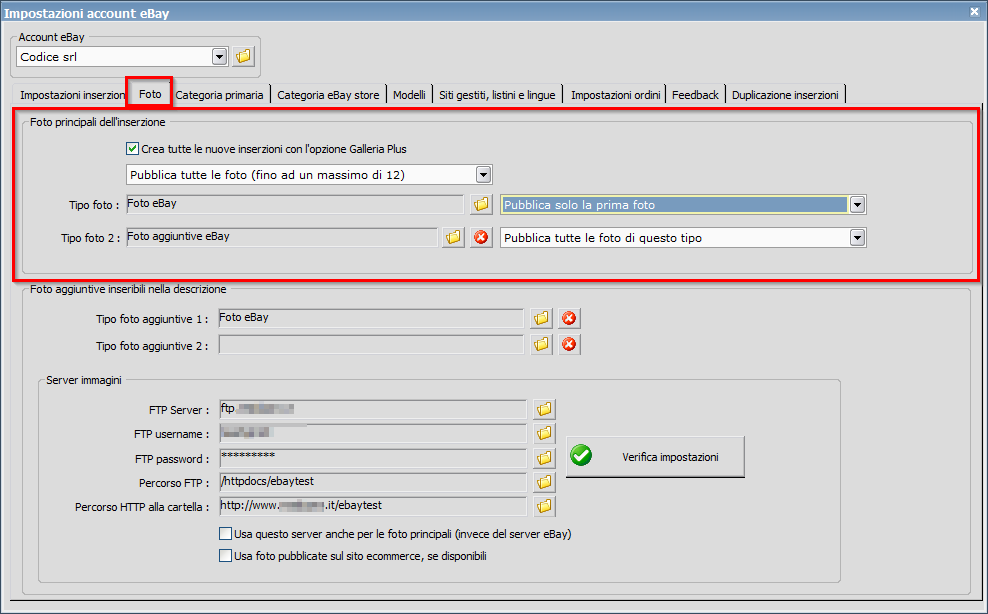The height and width of the screenshot is (614, 988).
Task: Go to Categoria eBay store tab
Action: point(328,95)
